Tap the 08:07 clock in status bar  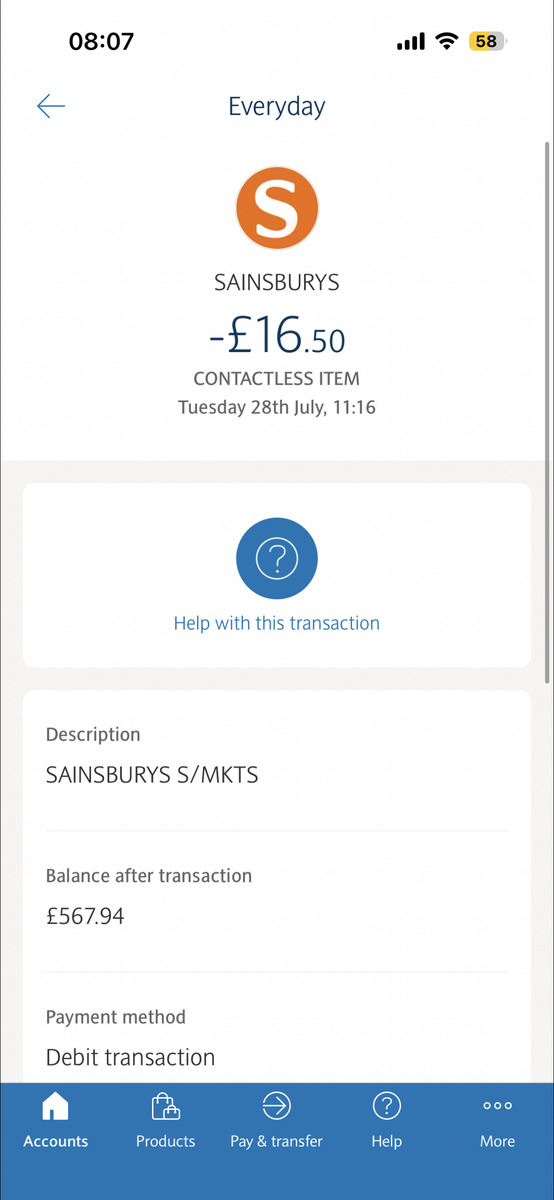pyautogui.click(x=101, y=42)
